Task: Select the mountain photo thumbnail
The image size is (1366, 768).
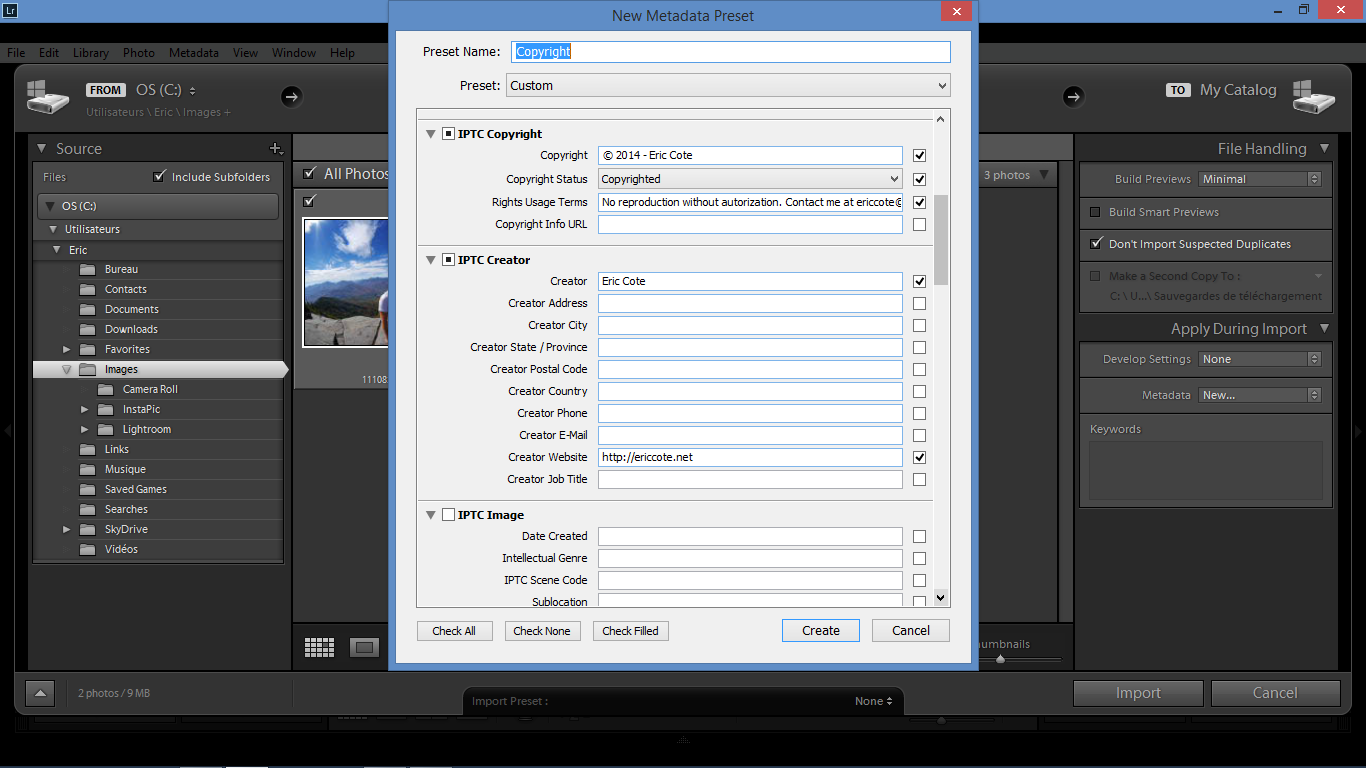Action: pos(345,282)
